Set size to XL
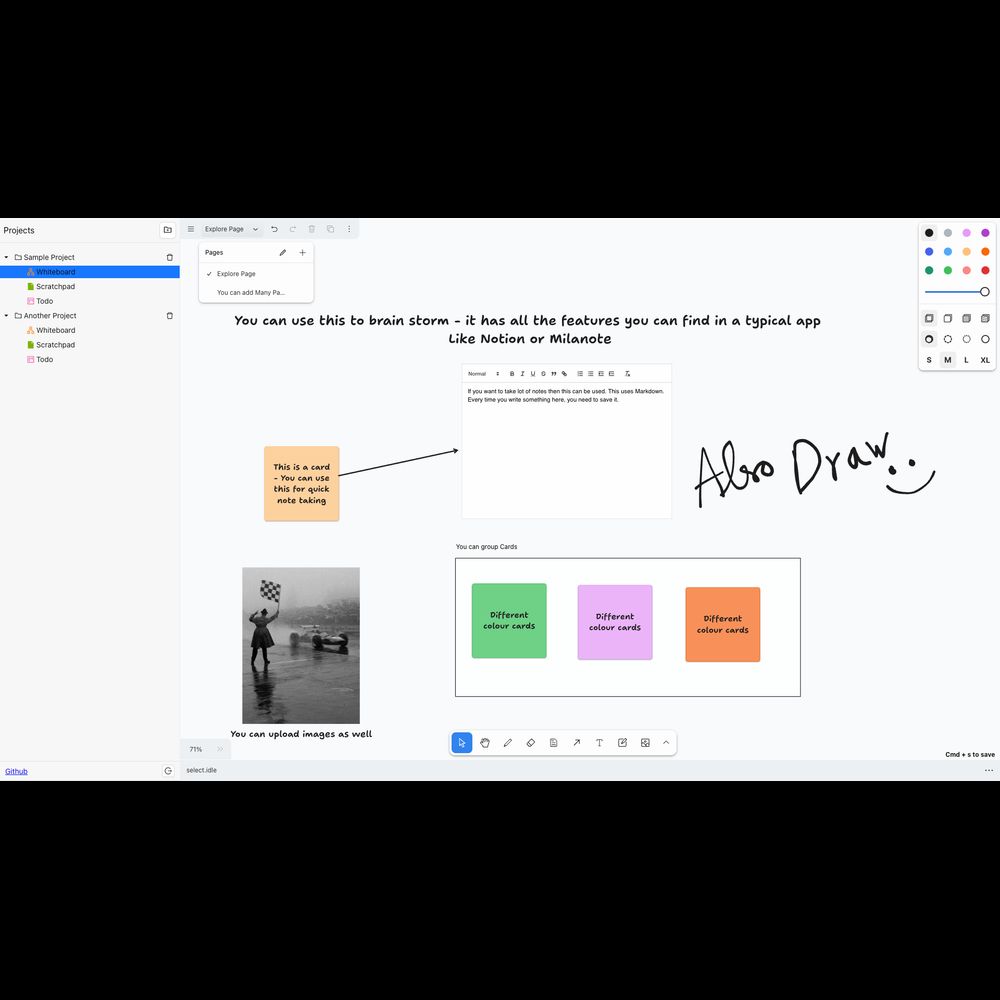 (x=985, y=360)
